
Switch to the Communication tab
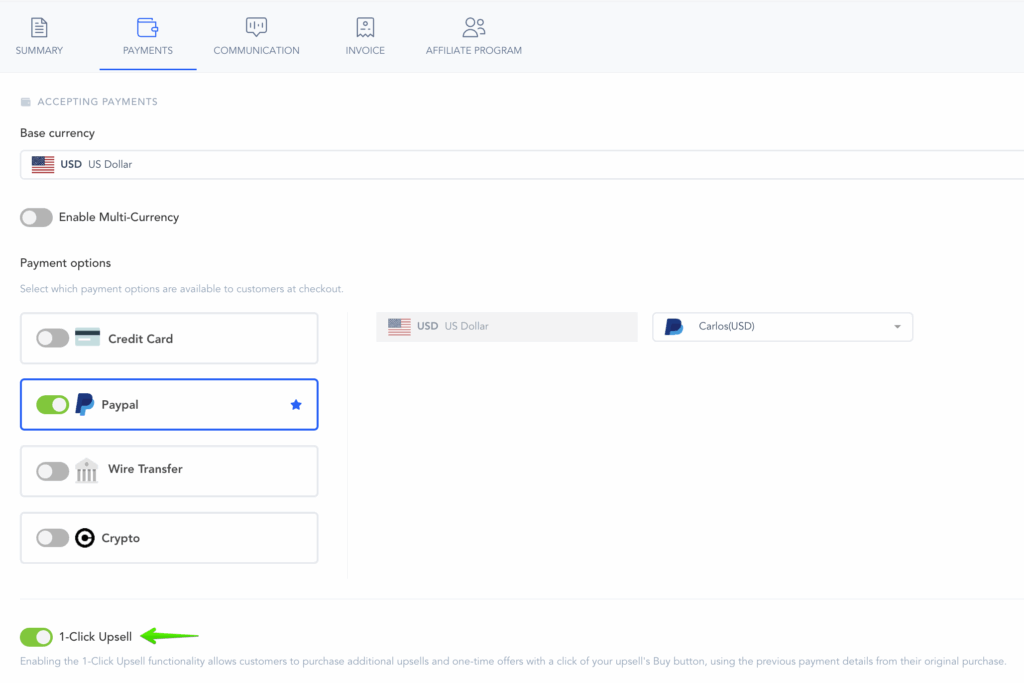pos(256,50)
